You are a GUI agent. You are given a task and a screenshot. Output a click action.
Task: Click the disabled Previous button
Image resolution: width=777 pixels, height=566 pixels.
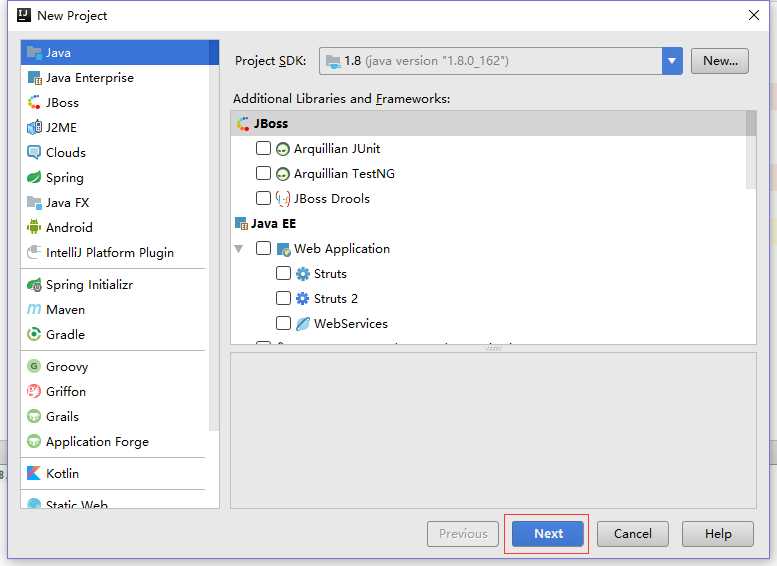(x=463, y=534)
